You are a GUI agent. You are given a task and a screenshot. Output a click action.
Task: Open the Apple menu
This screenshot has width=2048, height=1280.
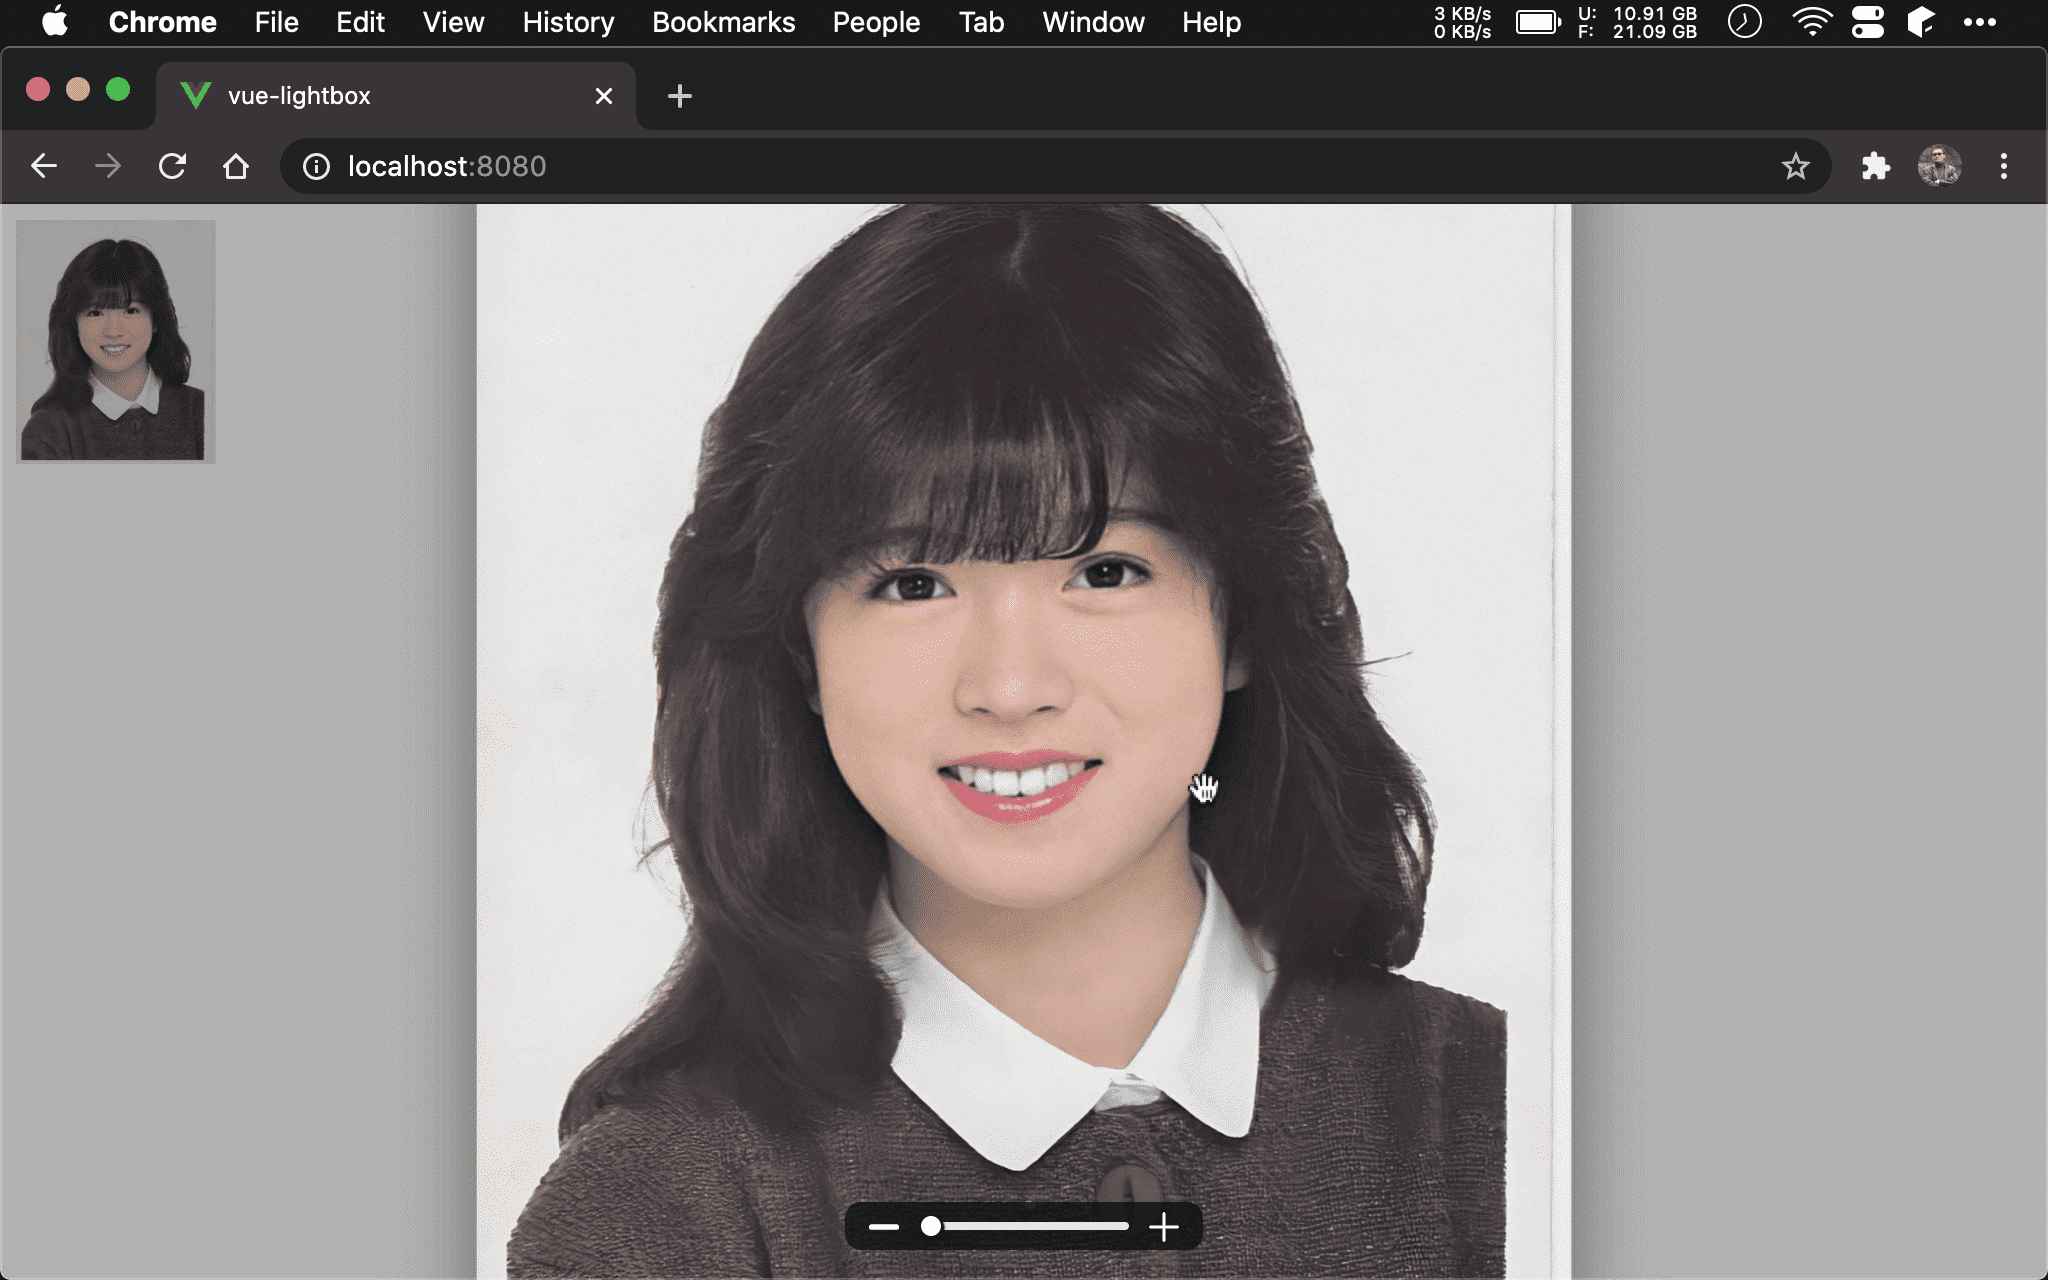(x=56, y=22)
